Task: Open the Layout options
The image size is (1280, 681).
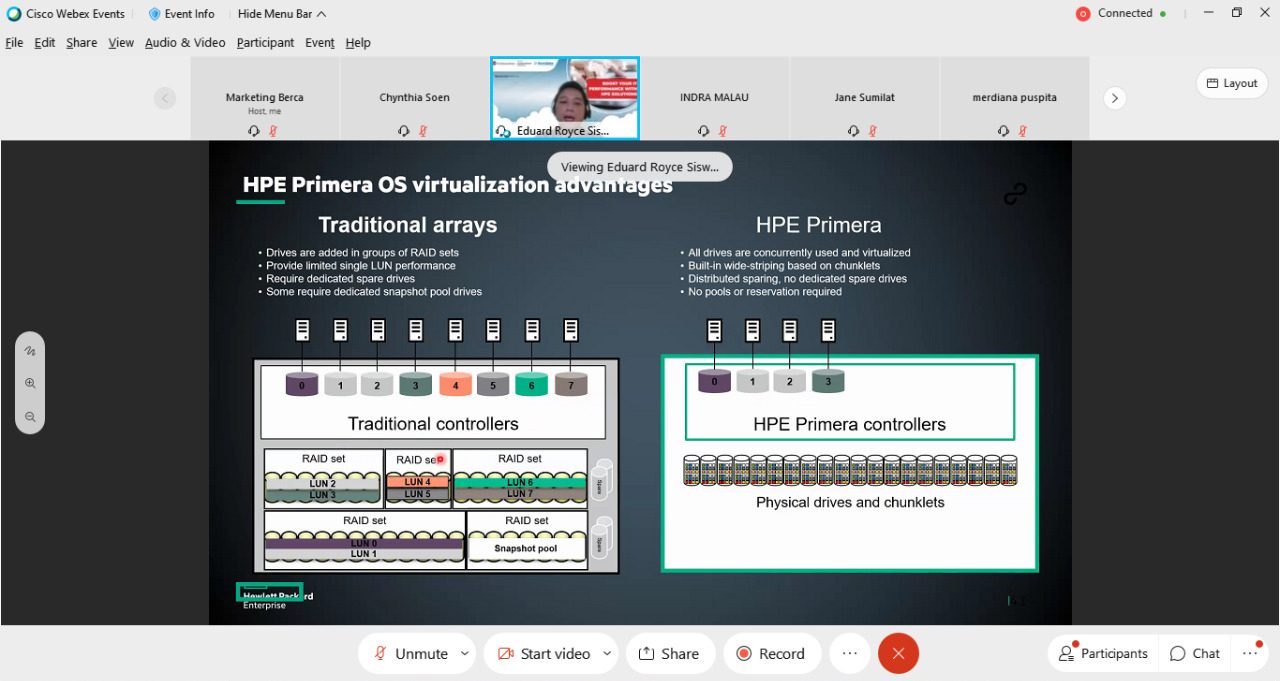Action: (x=1231, y=83)
